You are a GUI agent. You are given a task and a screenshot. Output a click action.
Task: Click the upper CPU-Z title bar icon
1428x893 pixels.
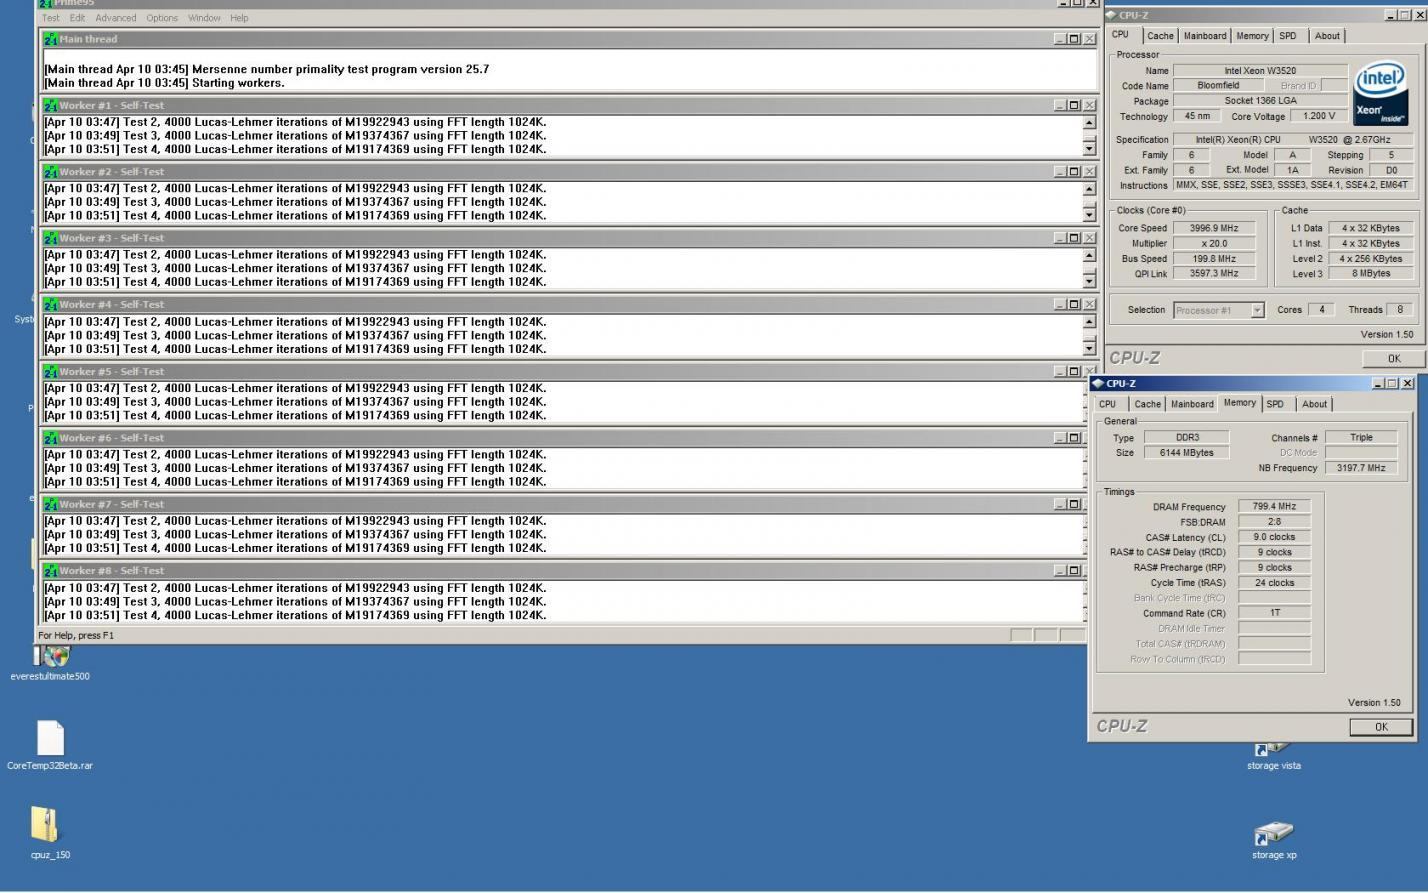point(1111,15)
